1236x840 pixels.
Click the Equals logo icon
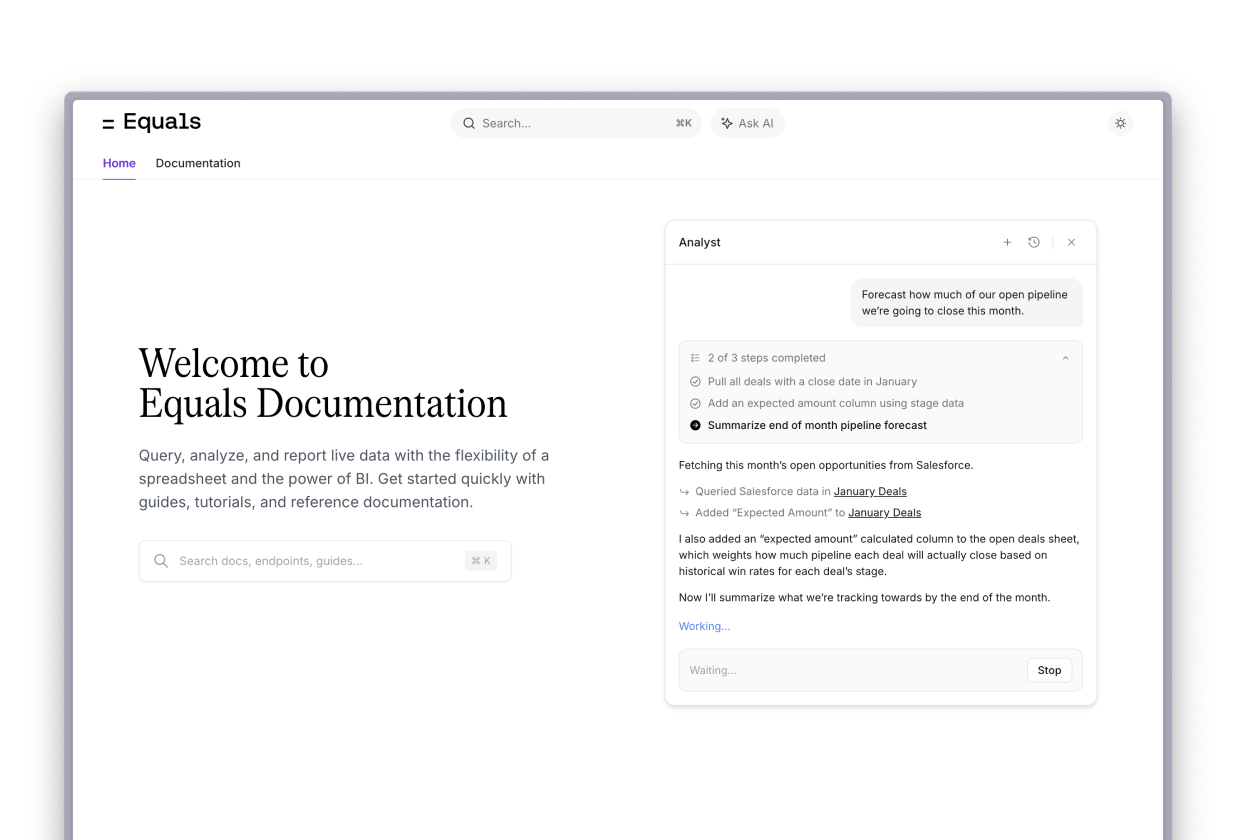pyautogui.click(x=107, y=122)
